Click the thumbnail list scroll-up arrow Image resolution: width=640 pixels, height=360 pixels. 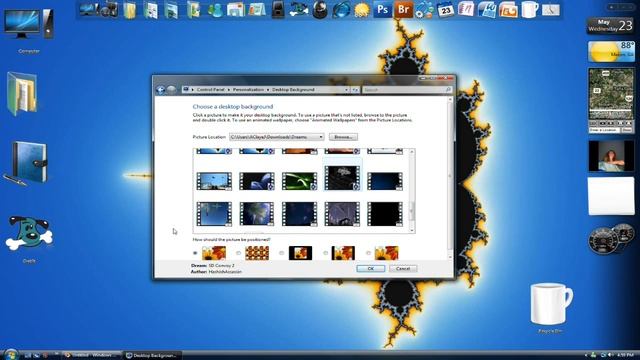pyautogui.click(x=411, y=152)
